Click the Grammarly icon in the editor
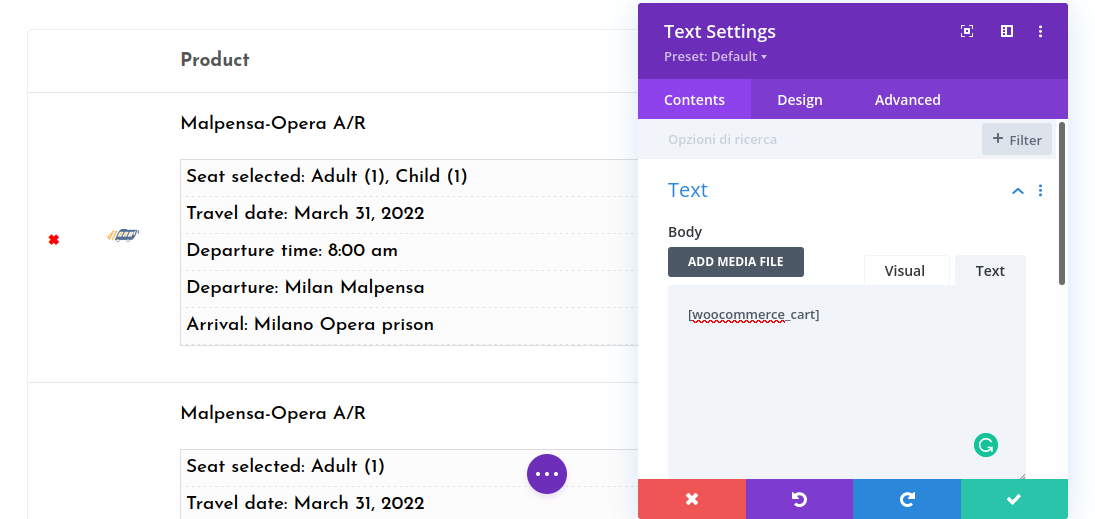This screenshot has width=1095, height=519. click(x=986, y=445)
